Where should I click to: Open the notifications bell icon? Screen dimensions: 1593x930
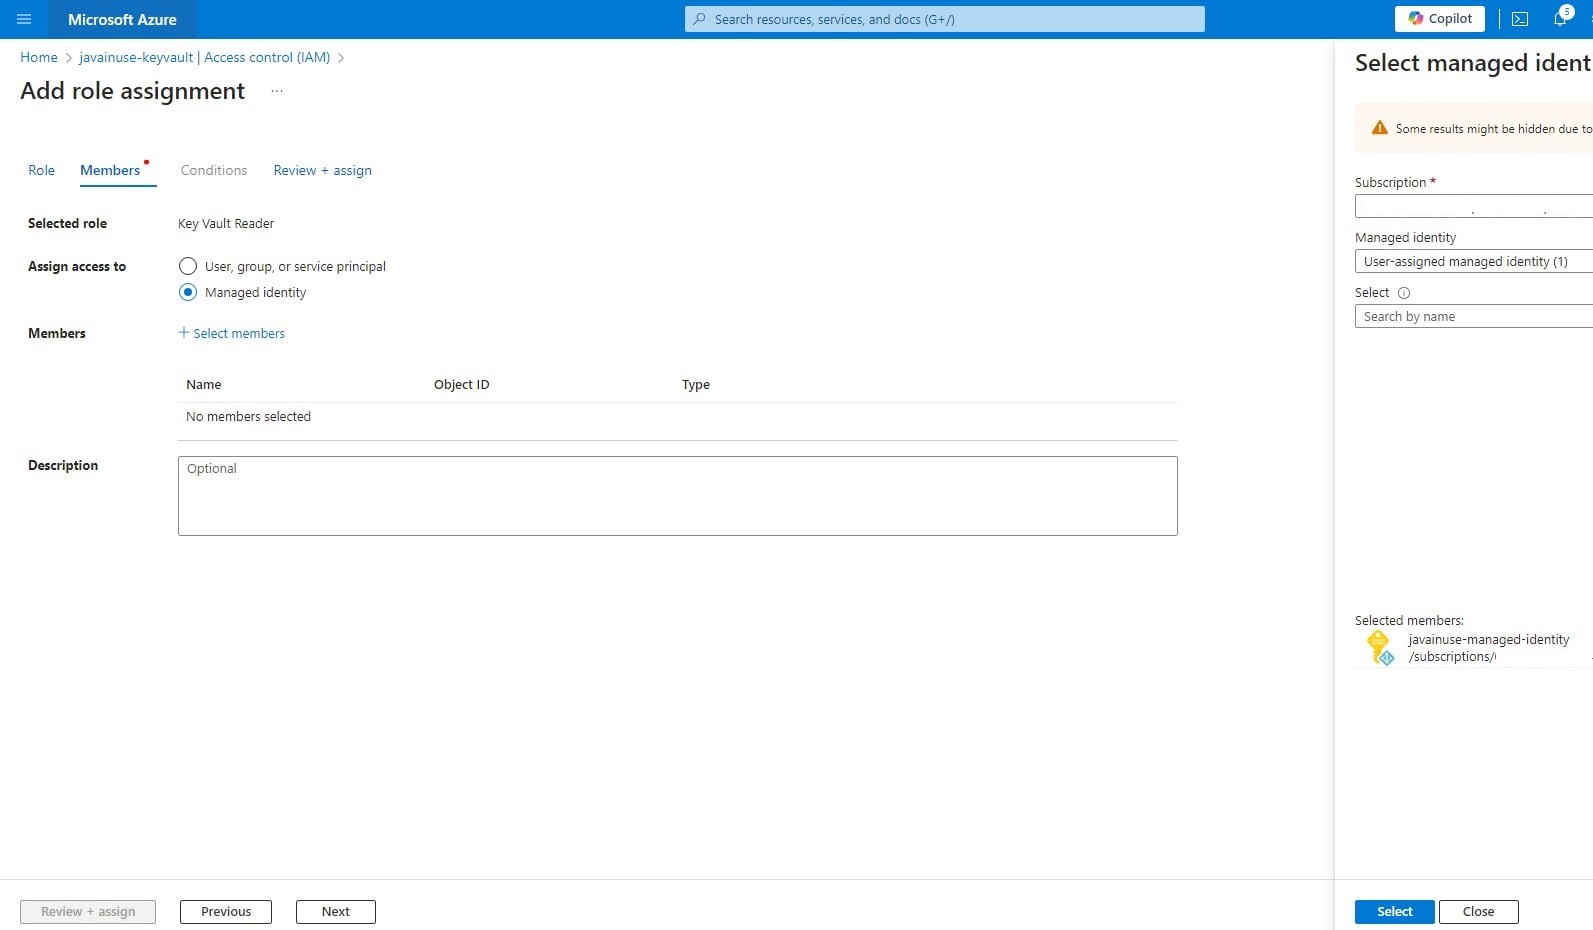[x=1560, y=19]
